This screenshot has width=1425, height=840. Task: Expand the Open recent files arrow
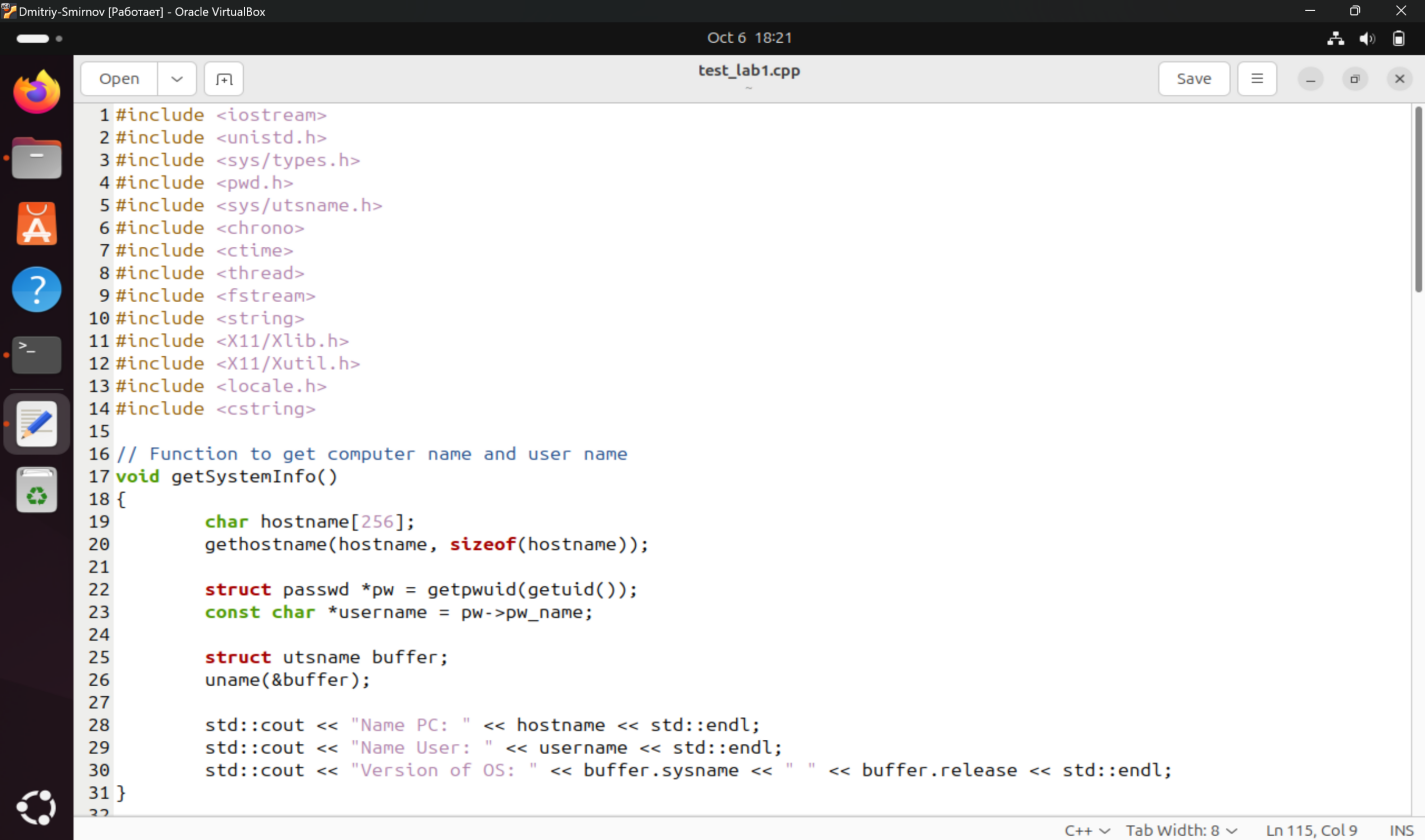[x=177, y=79]
